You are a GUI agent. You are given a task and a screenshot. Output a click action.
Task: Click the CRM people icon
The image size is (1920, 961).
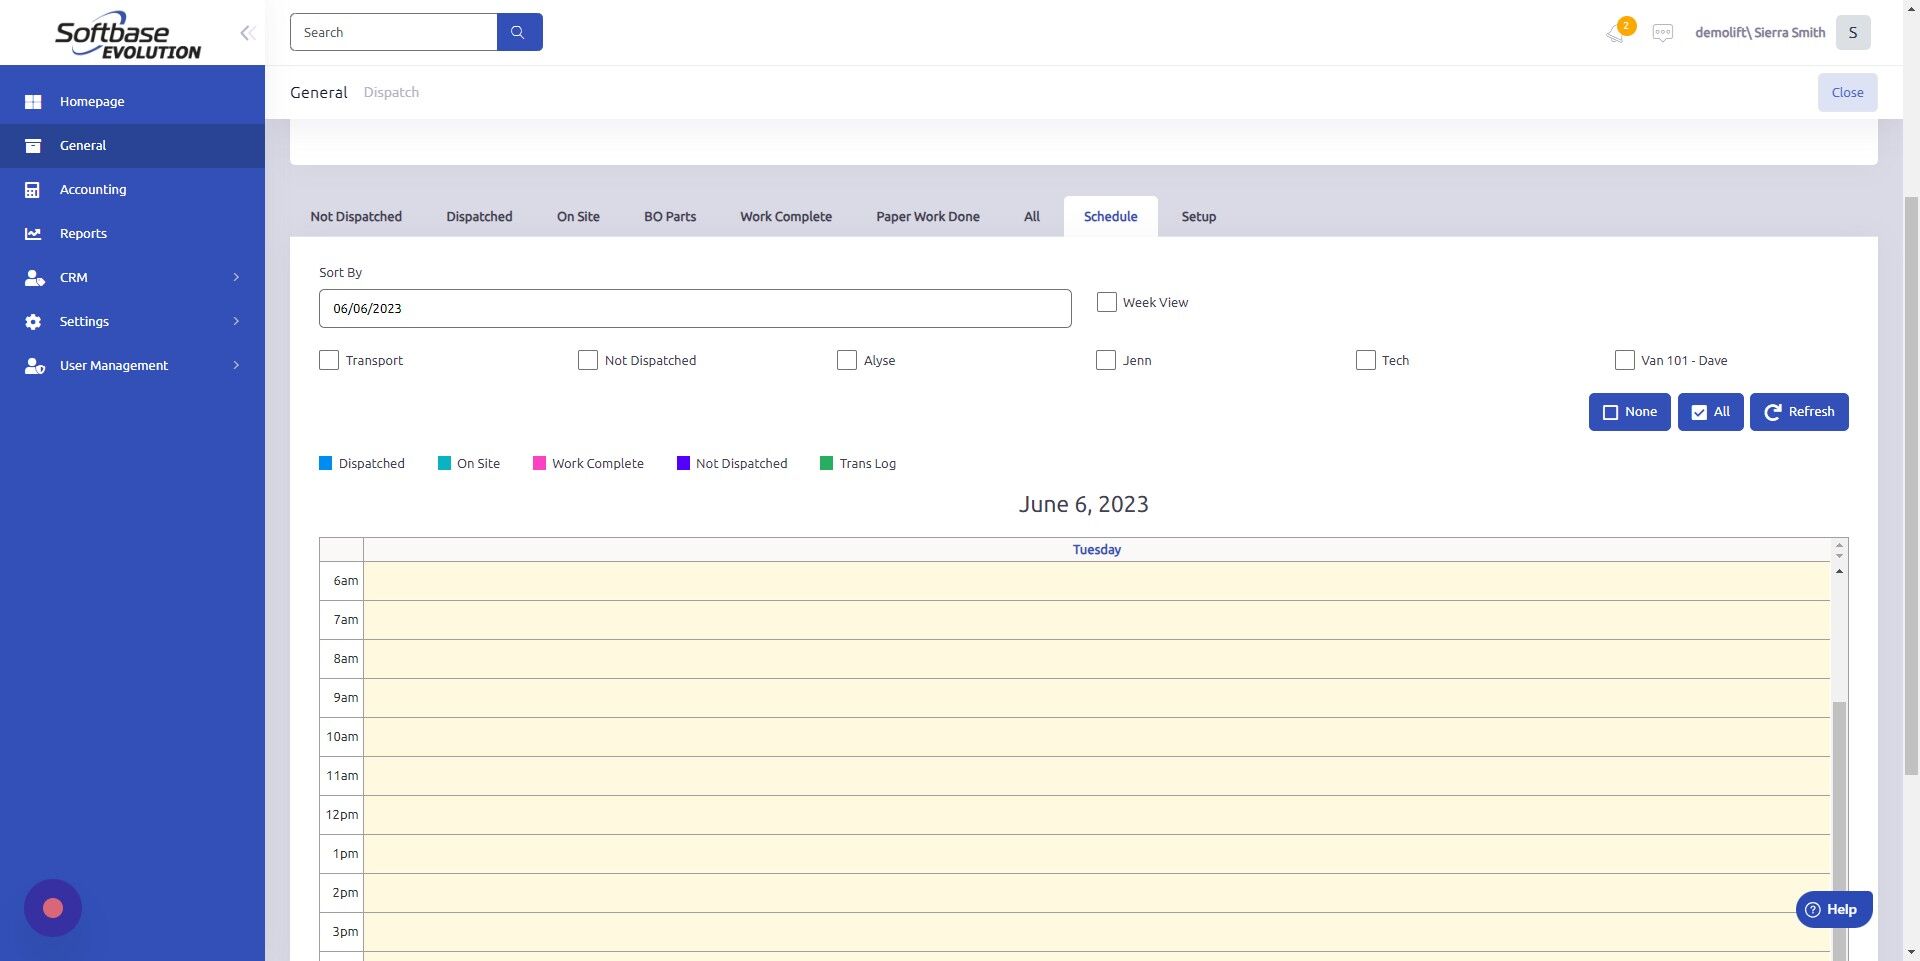pyautogui.click(x=34, y=278)
